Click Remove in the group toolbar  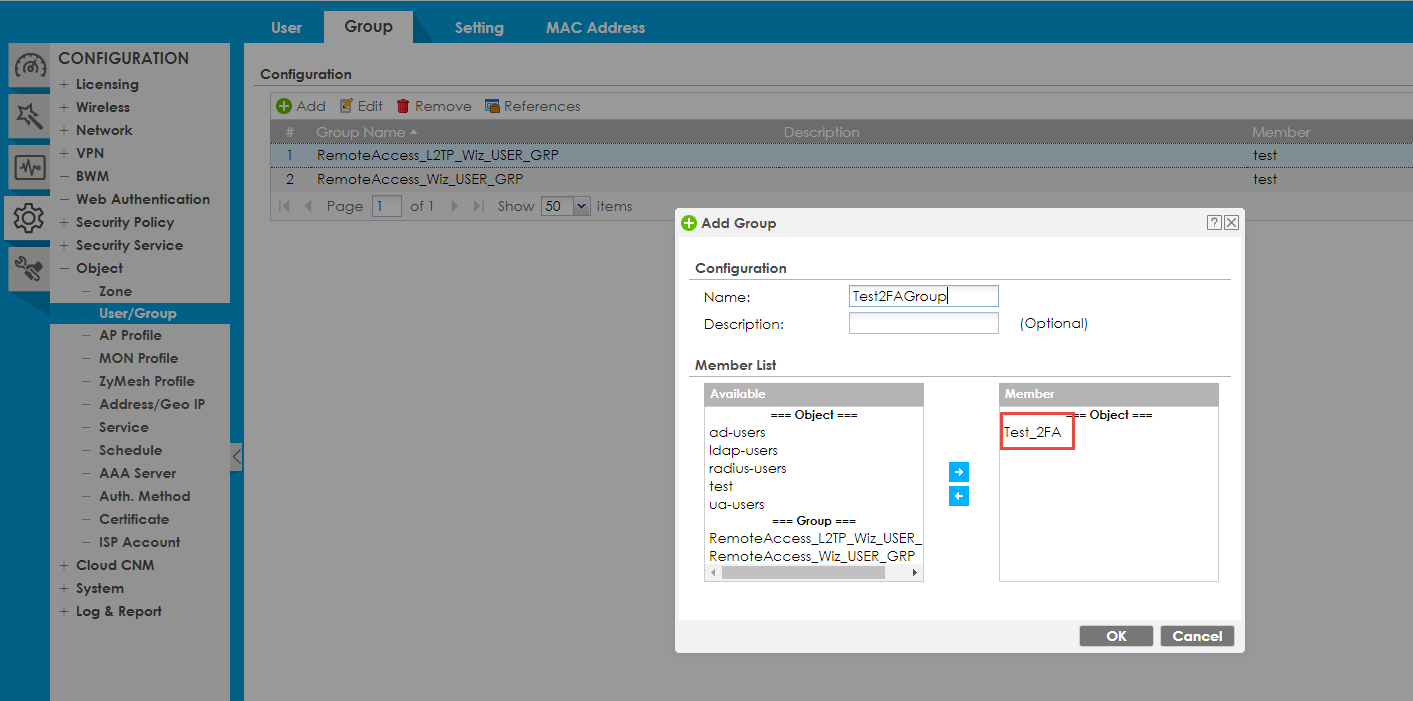coord(433,106)
